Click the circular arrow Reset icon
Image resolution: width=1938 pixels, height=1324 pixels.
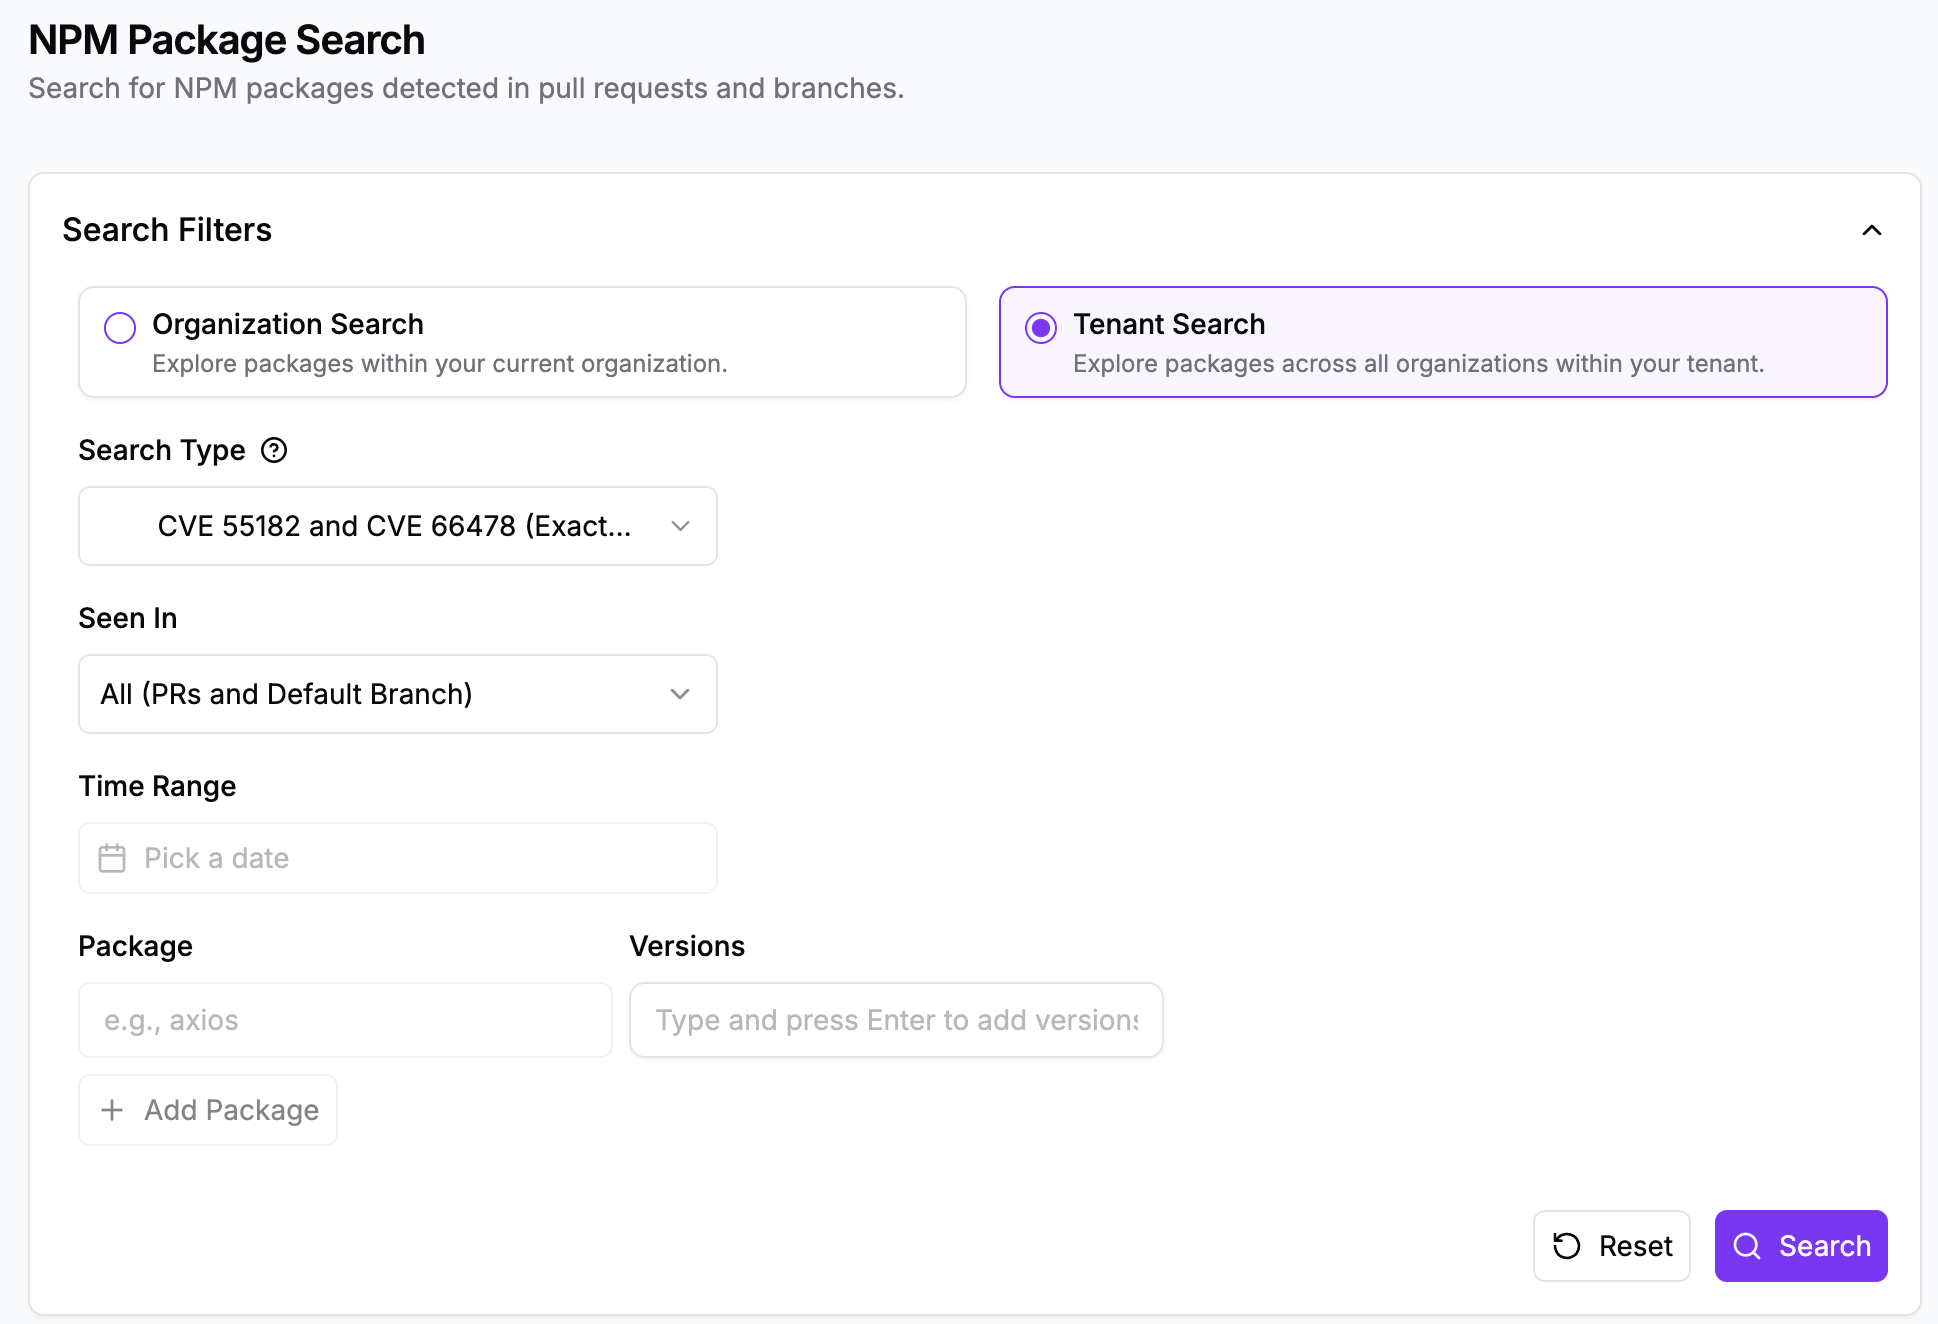(x=1566, y=1246)
